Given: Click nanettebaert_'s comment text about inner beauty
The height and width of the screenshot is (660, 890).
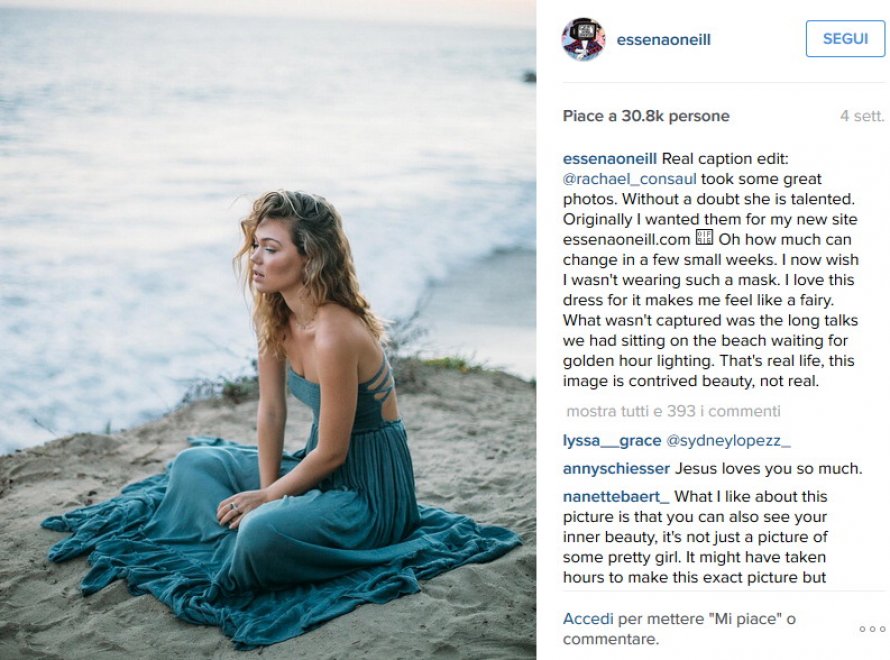Looking at the screenshot, I should [695, 537].
